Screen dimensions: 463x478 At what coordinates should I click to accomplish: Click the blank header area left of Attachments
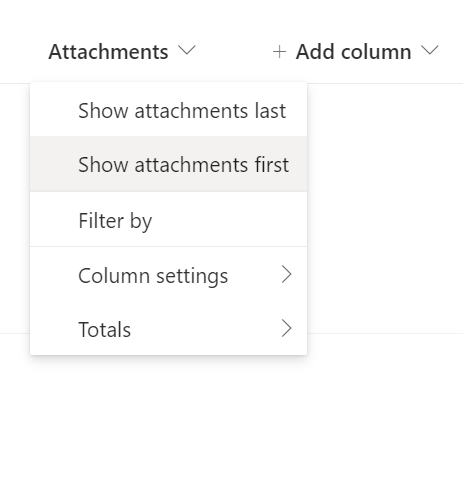(x=22, y=52)
